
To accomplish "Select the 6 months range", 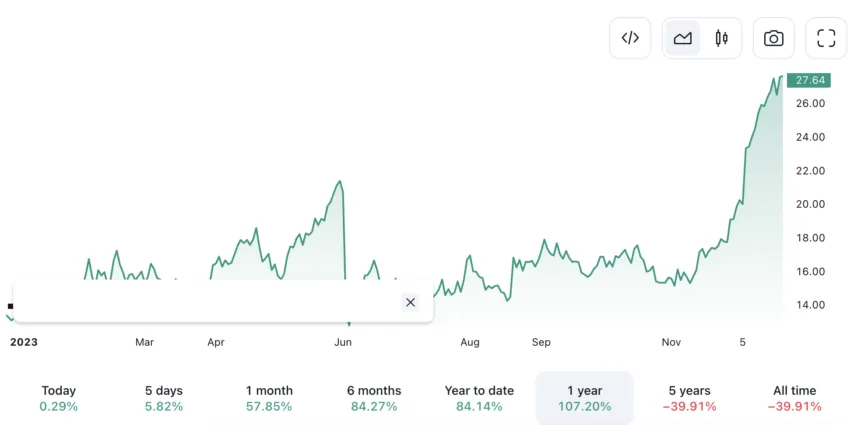I will (x=374, y=398).
